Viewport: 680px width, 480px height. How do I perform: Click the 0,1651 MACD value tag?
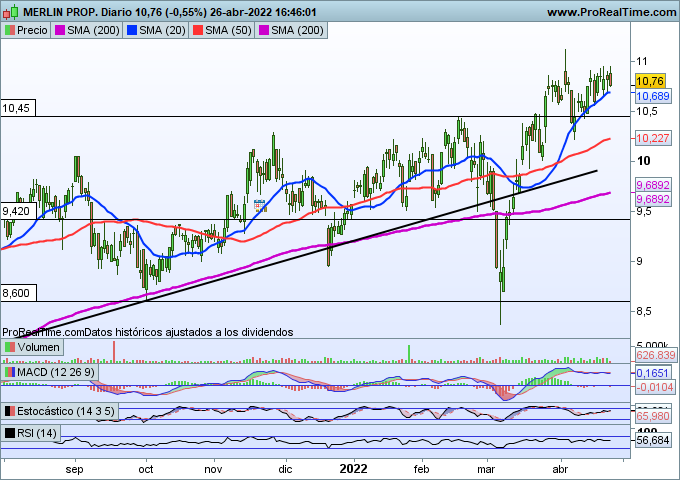pyautogui.click(x=653, y=372)
